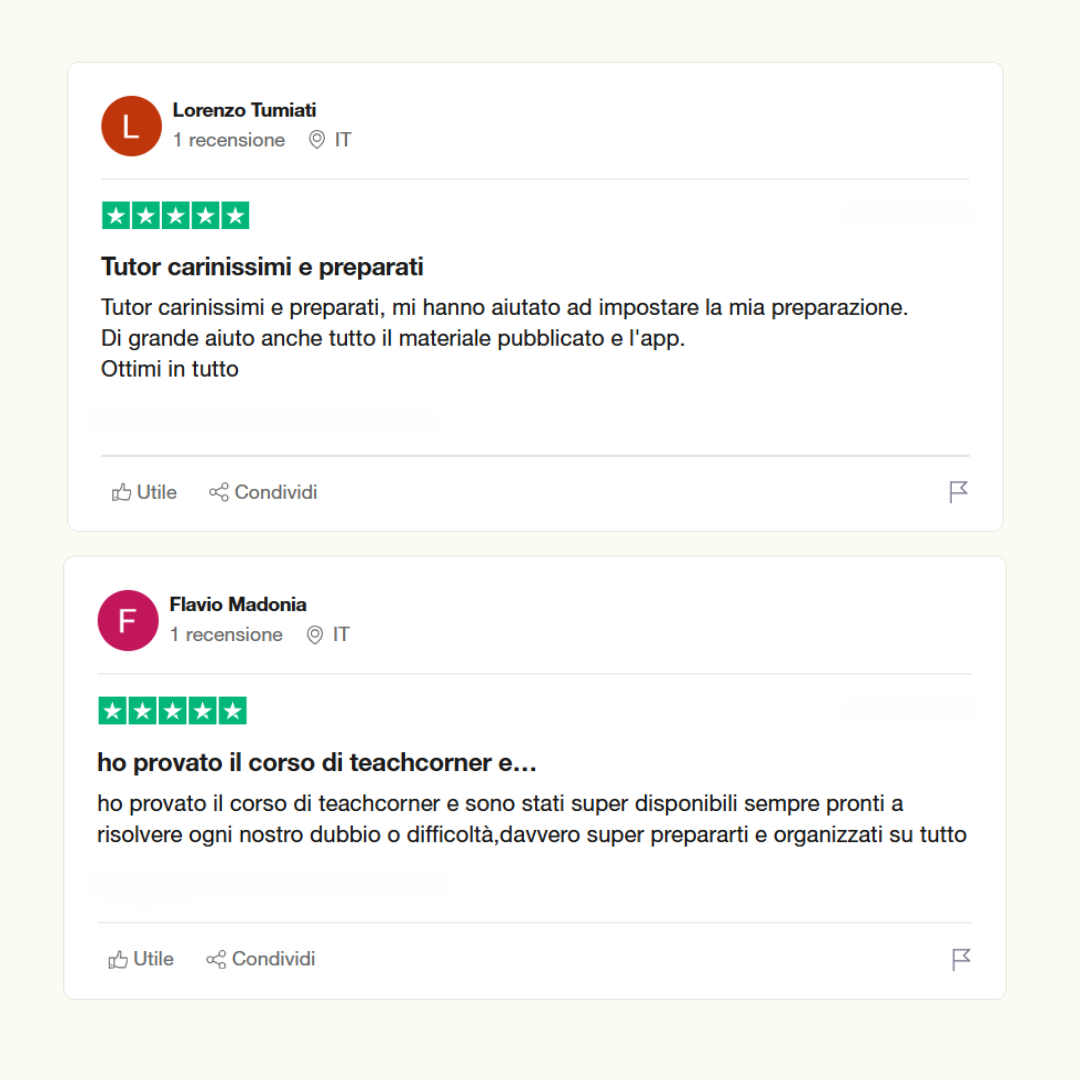Viewport: 1080px width, 1080px height.
Task: Click the share icon on Lorenzo's review
Action: pyautogui.click(x=219, y=492)
